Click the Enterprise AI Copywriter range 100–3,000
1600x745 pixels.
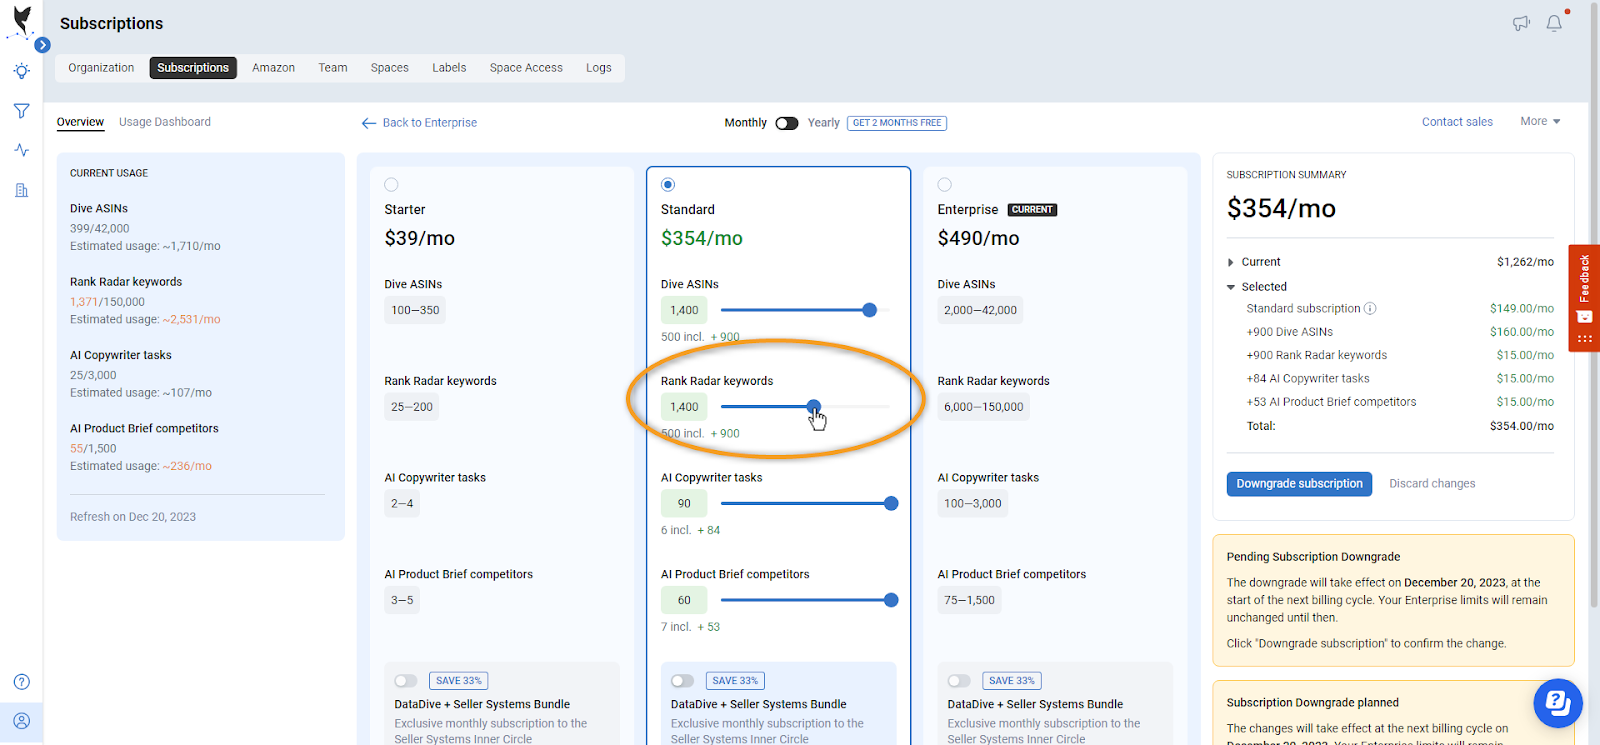973,504
